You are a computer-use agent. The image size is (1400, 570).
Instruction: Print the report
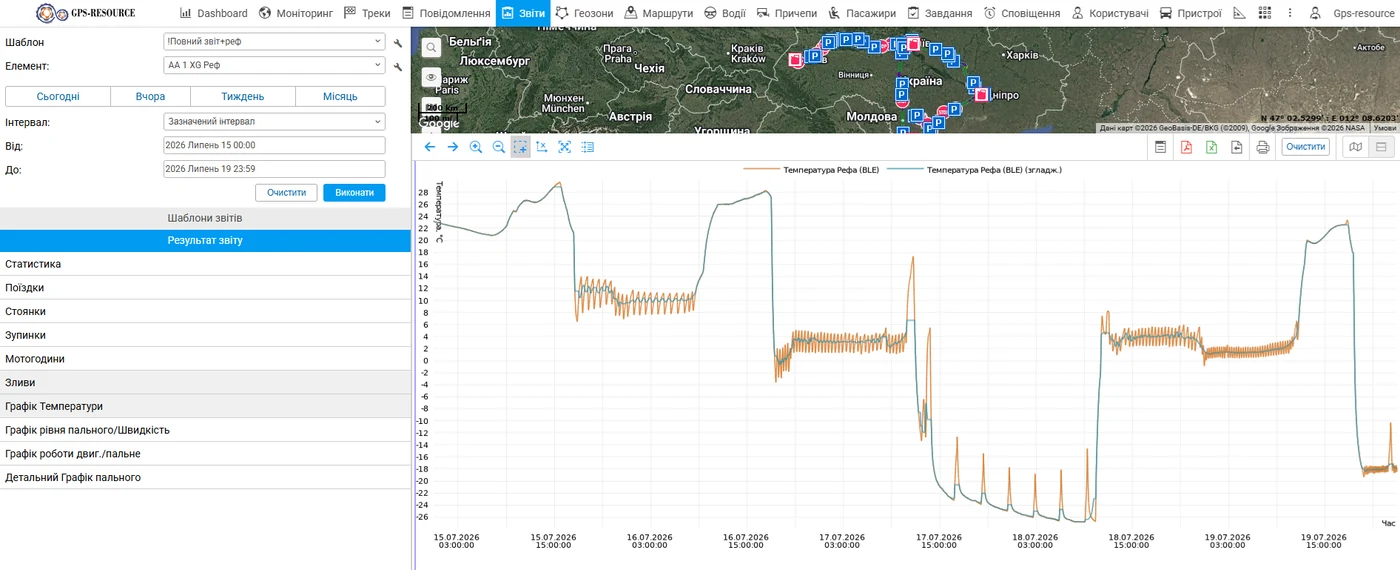(1263, 147)
